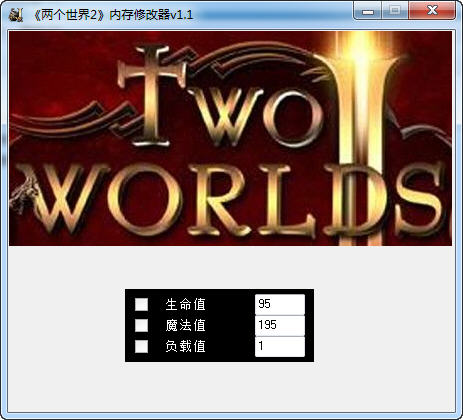Click the empty gray area below the panel
463x420 pixels.
coord(230,387)
